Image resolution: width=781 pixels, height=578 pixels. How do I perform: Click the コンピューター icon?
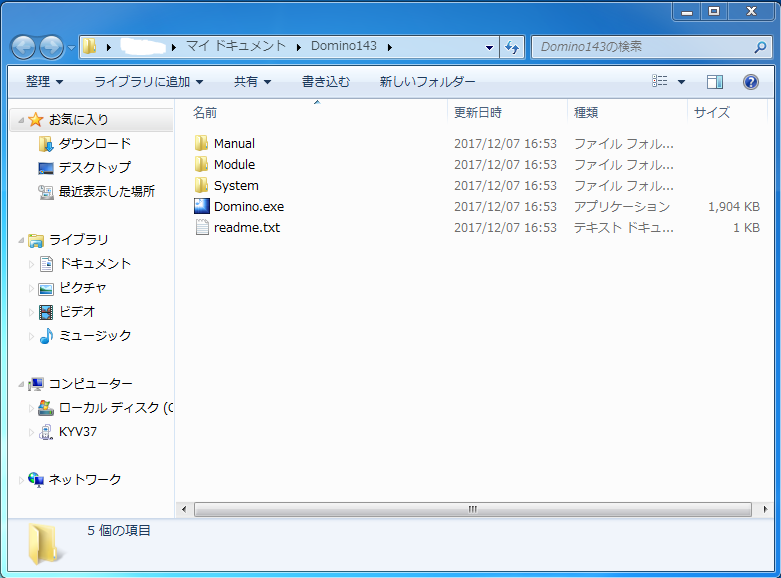click(36, 384)
